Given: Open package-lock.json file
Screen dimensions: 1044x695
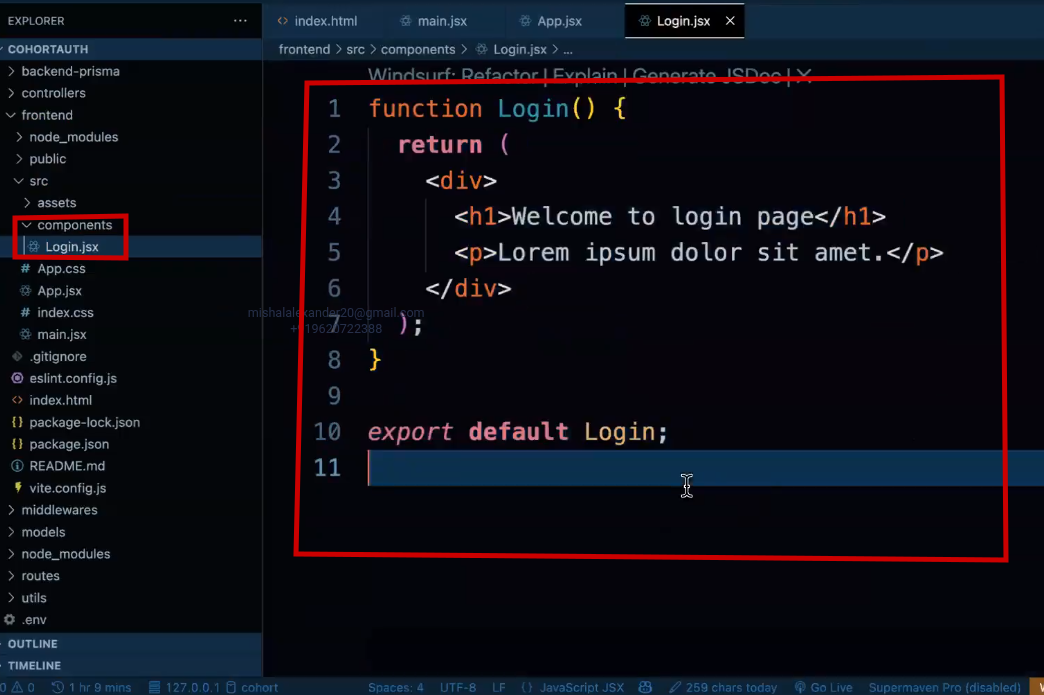Looking at the screenshot, I should pos(85,423).
